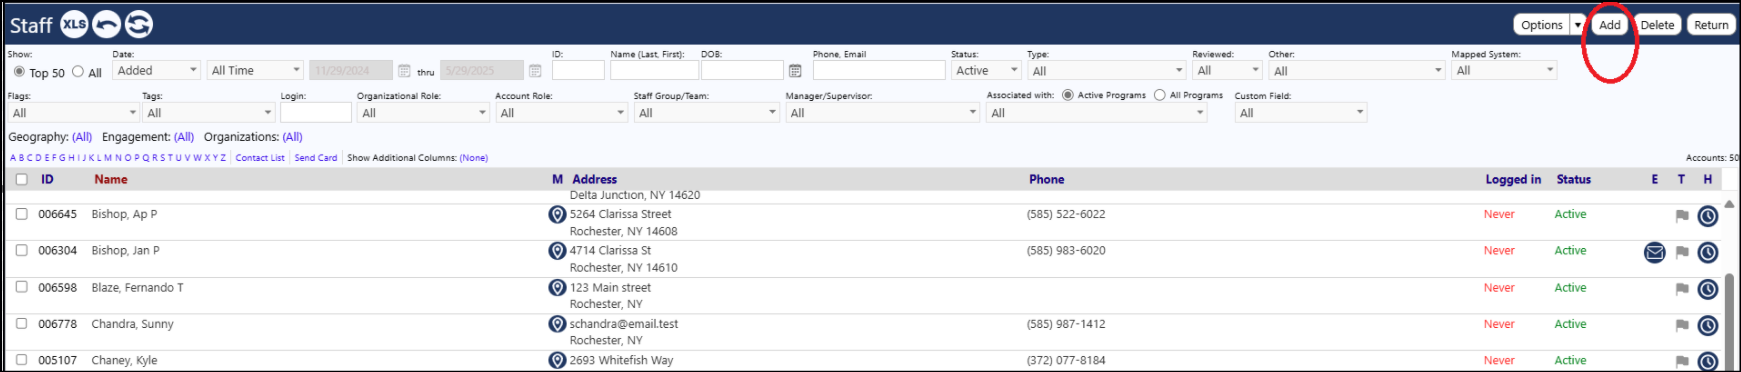Open the Organizational Role dropdown

click(x=423, y=112)
